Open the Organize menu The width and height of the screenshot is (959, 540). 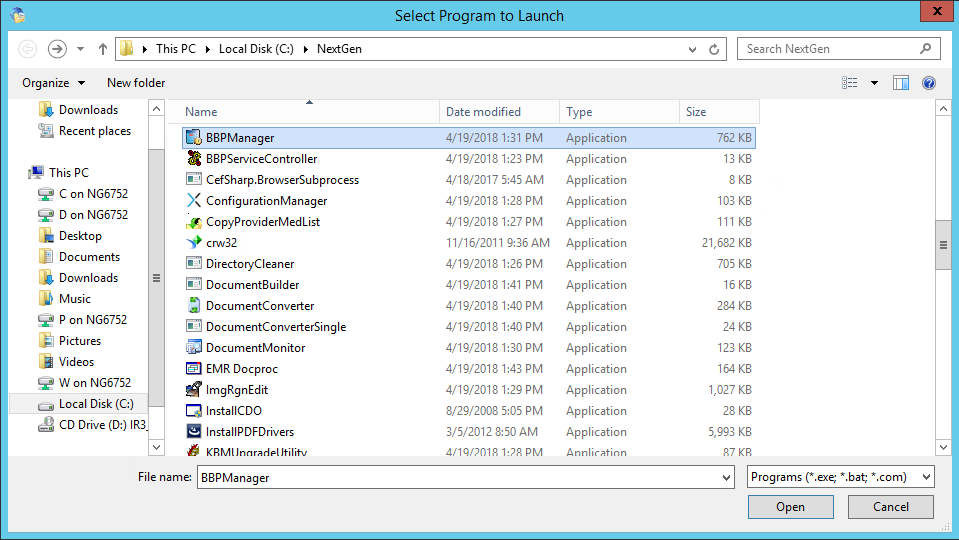53,83
